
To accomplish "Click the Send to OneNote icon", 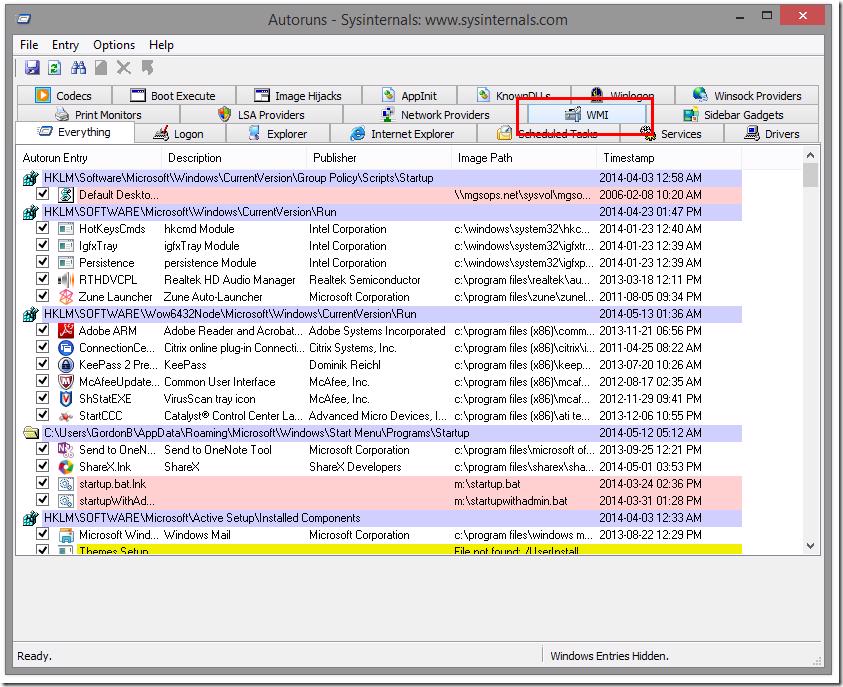I will 66,450.
